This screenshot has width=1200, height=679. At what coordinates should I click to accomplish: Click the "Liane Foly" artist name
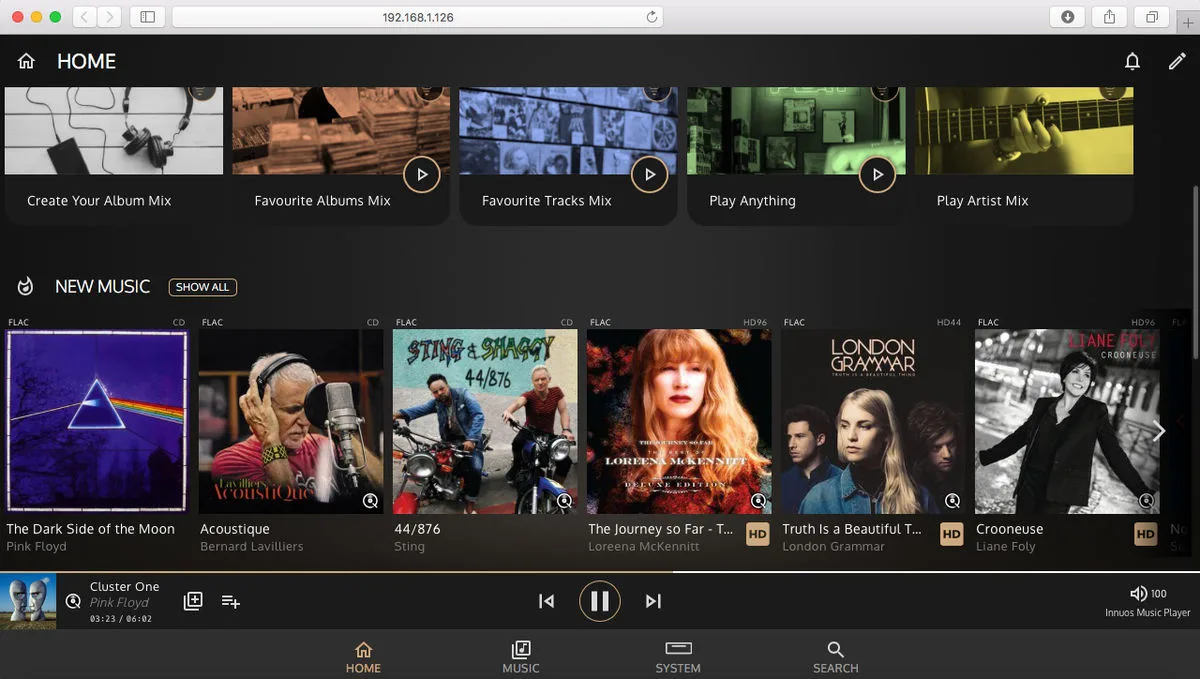click(x=1006, y=547)
